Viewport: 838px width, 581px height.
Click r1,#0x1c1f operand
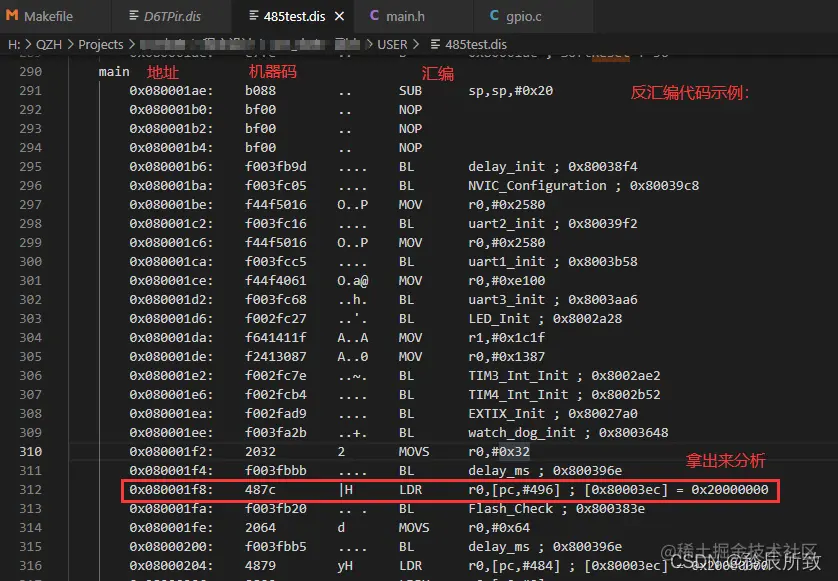507,338
